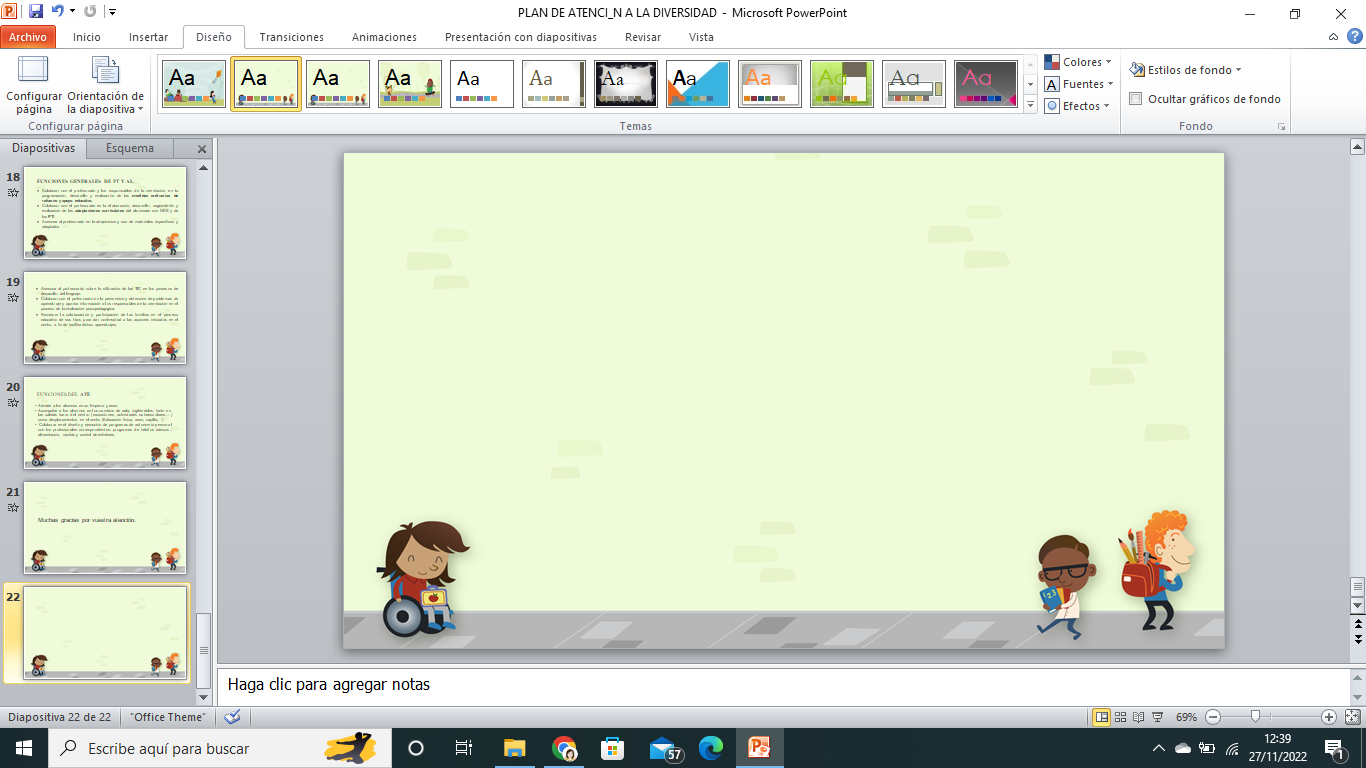Start slideshow from status bar icon

1157,717
